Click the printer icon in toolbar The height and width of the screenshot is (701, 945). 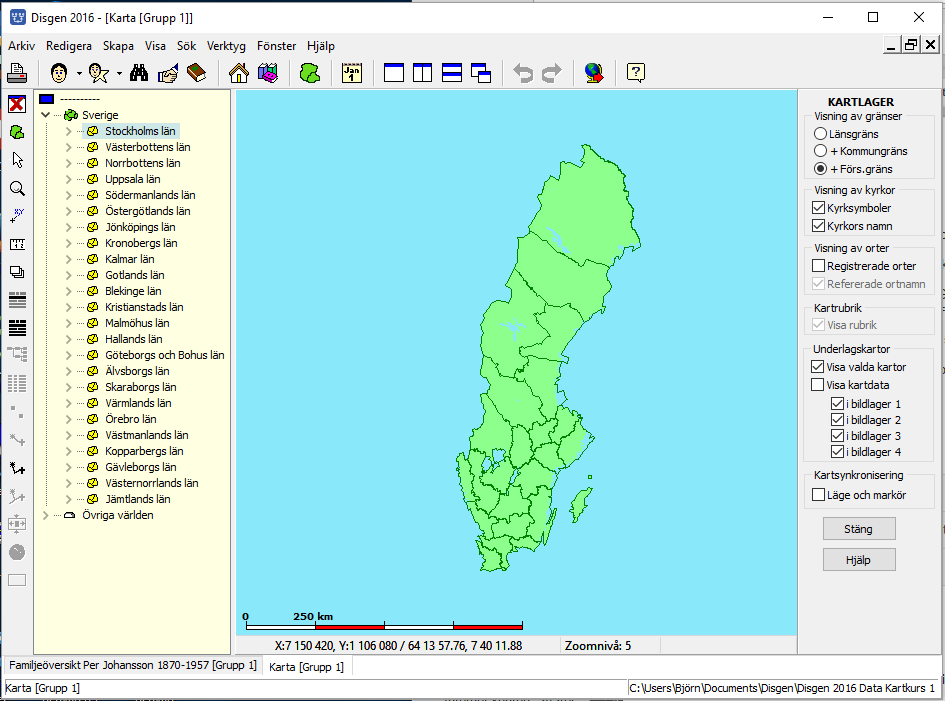[x=17, y=73]
